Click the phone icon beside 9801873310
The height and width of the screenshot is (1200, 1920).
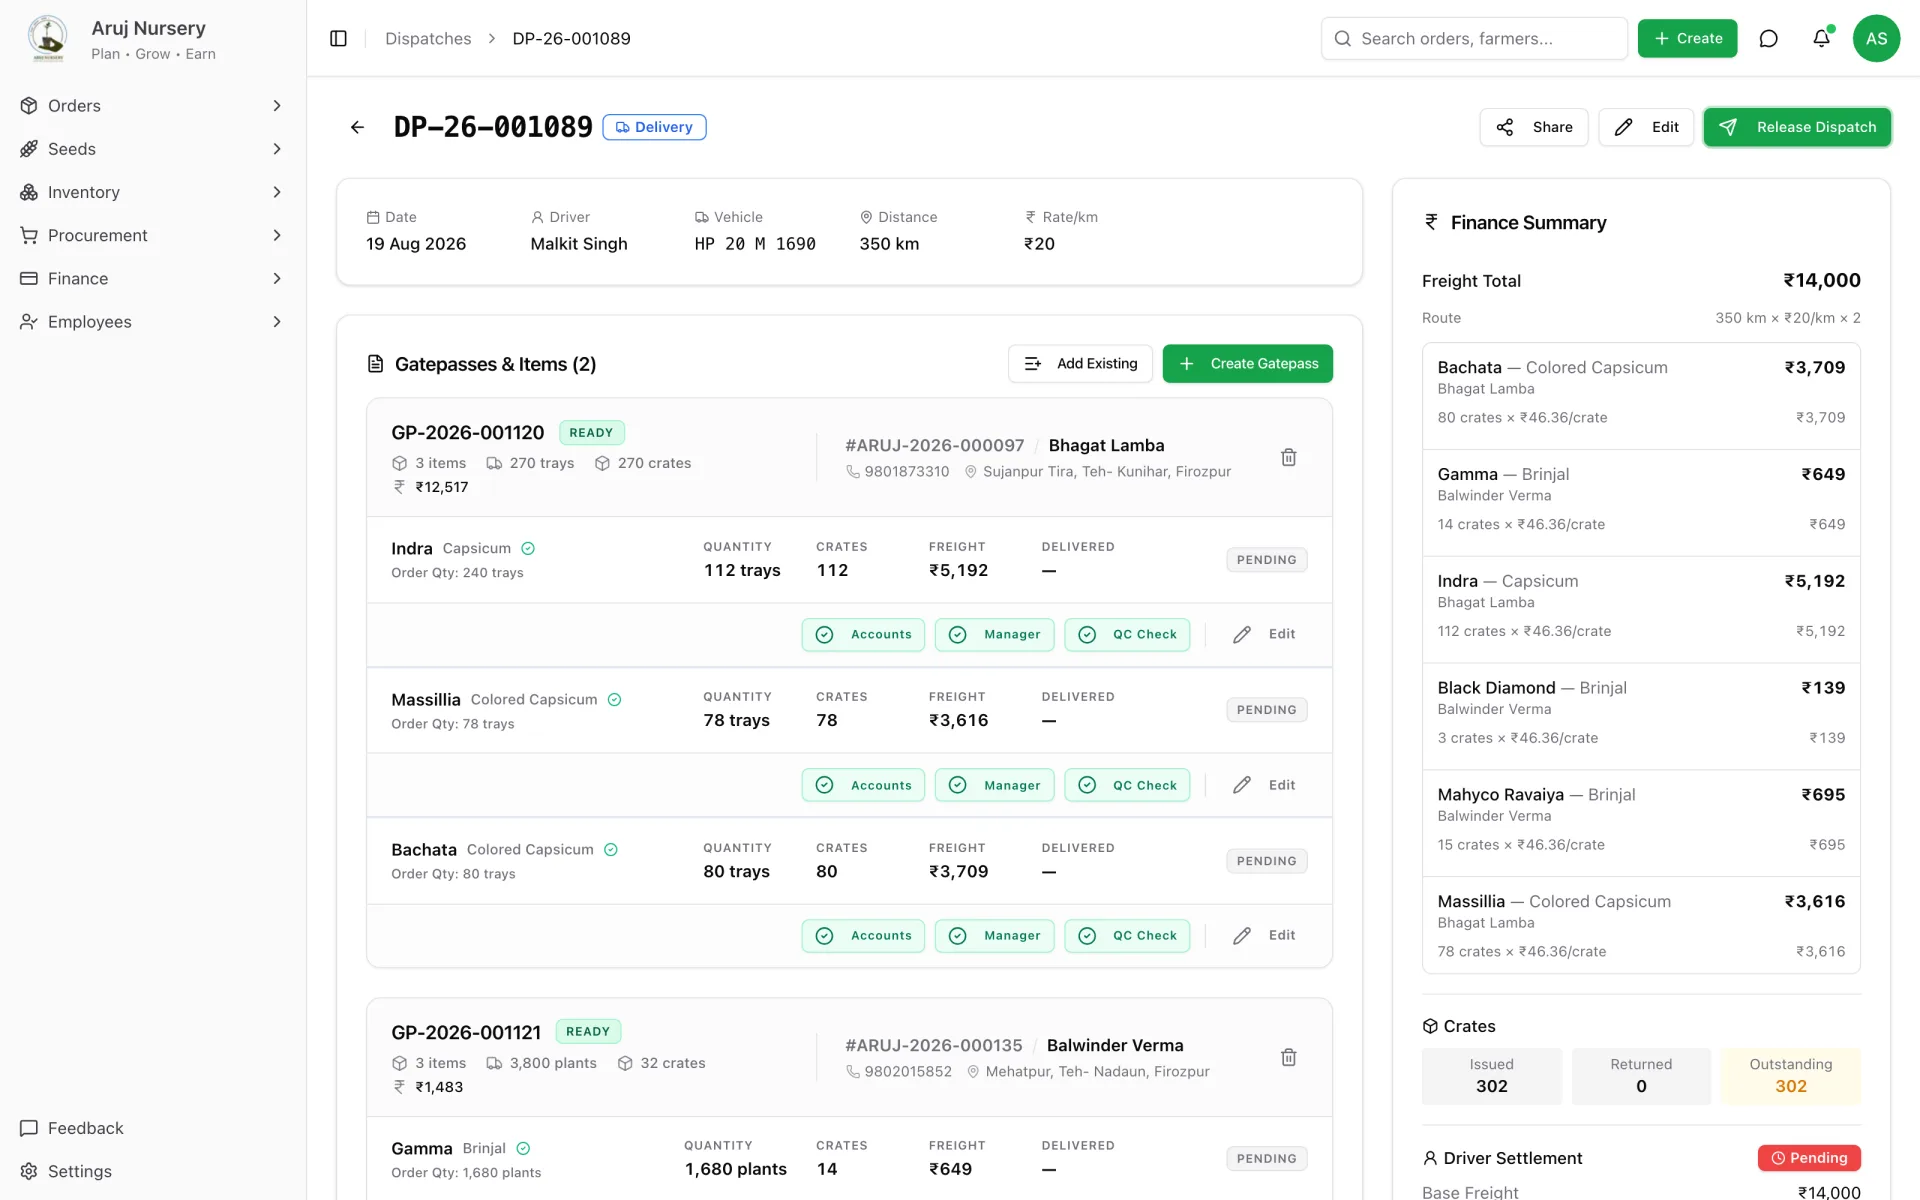853,471
